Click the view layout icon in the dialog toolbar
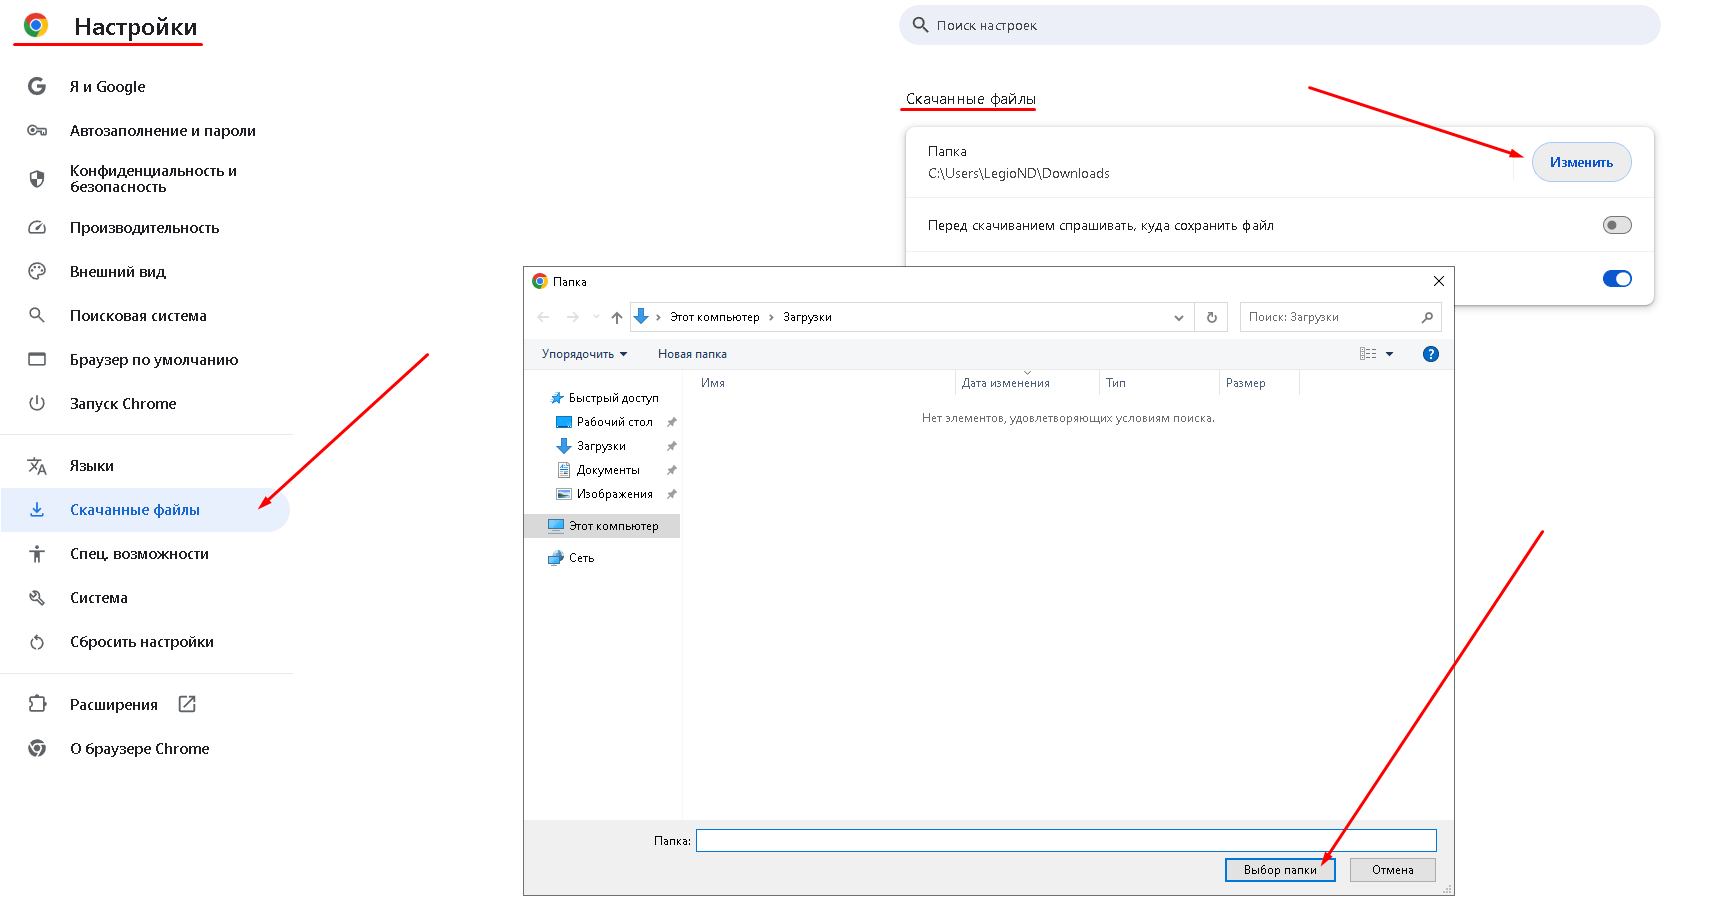 click(x=1368, y=354)
